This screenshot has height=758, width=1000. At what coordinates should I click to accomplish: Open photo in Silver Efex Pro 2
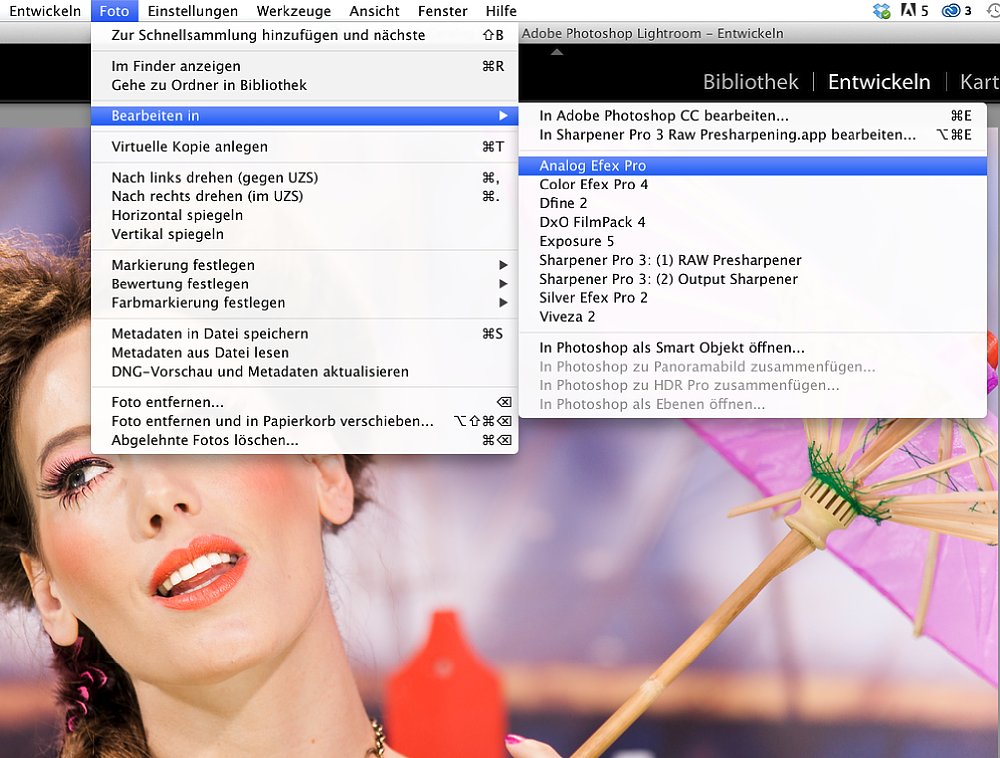[753, 298]
